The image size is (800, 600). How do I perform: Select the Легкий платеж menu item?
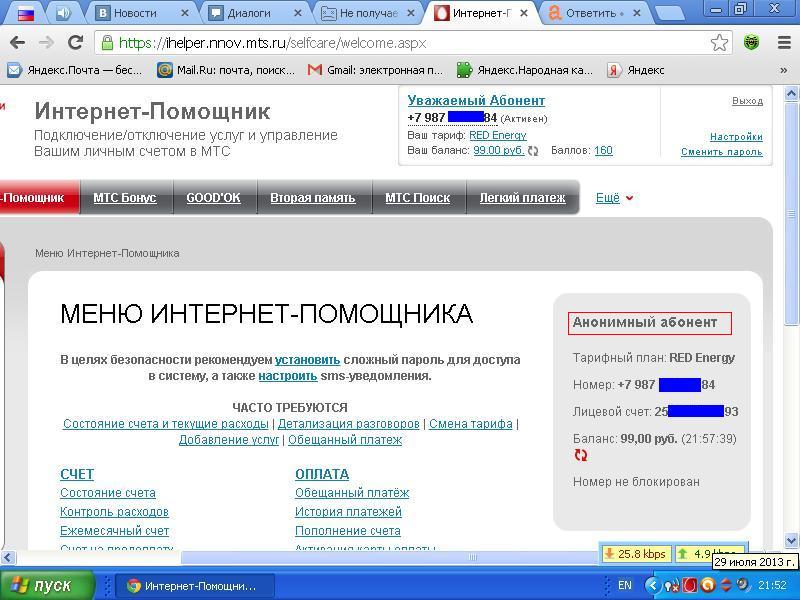522,198
